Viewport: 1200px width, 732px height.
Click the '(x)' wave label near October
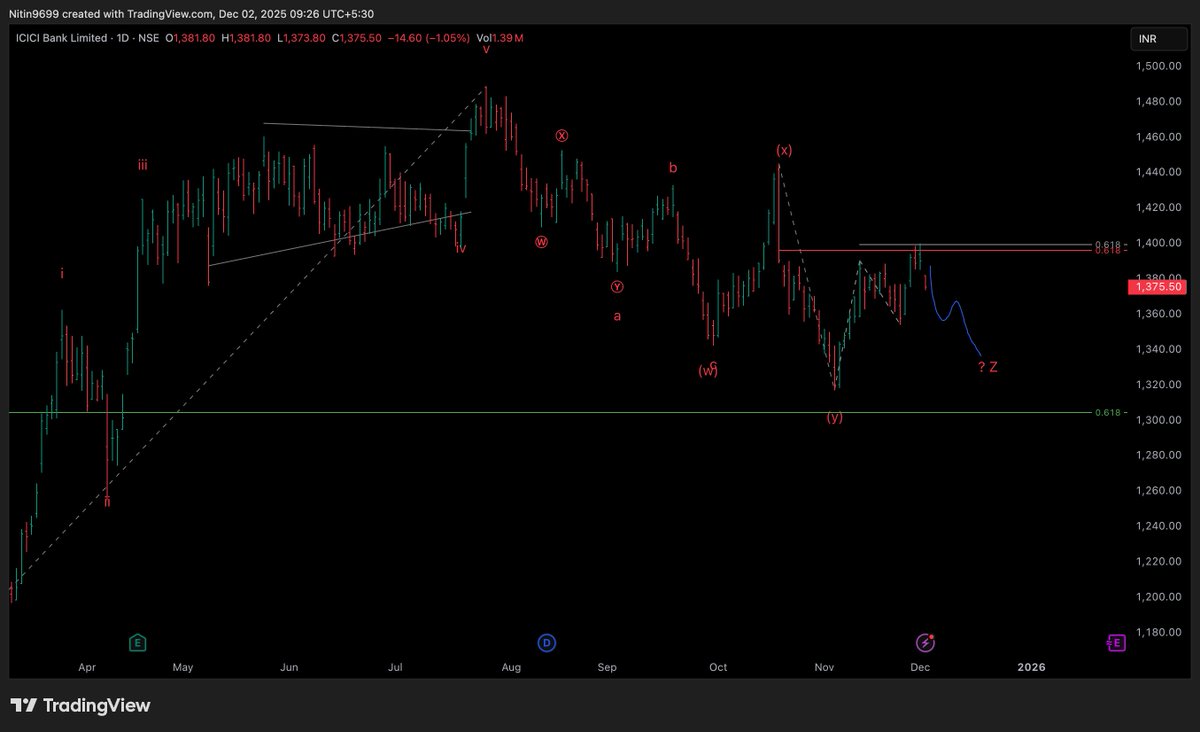(x=784, y=150)
